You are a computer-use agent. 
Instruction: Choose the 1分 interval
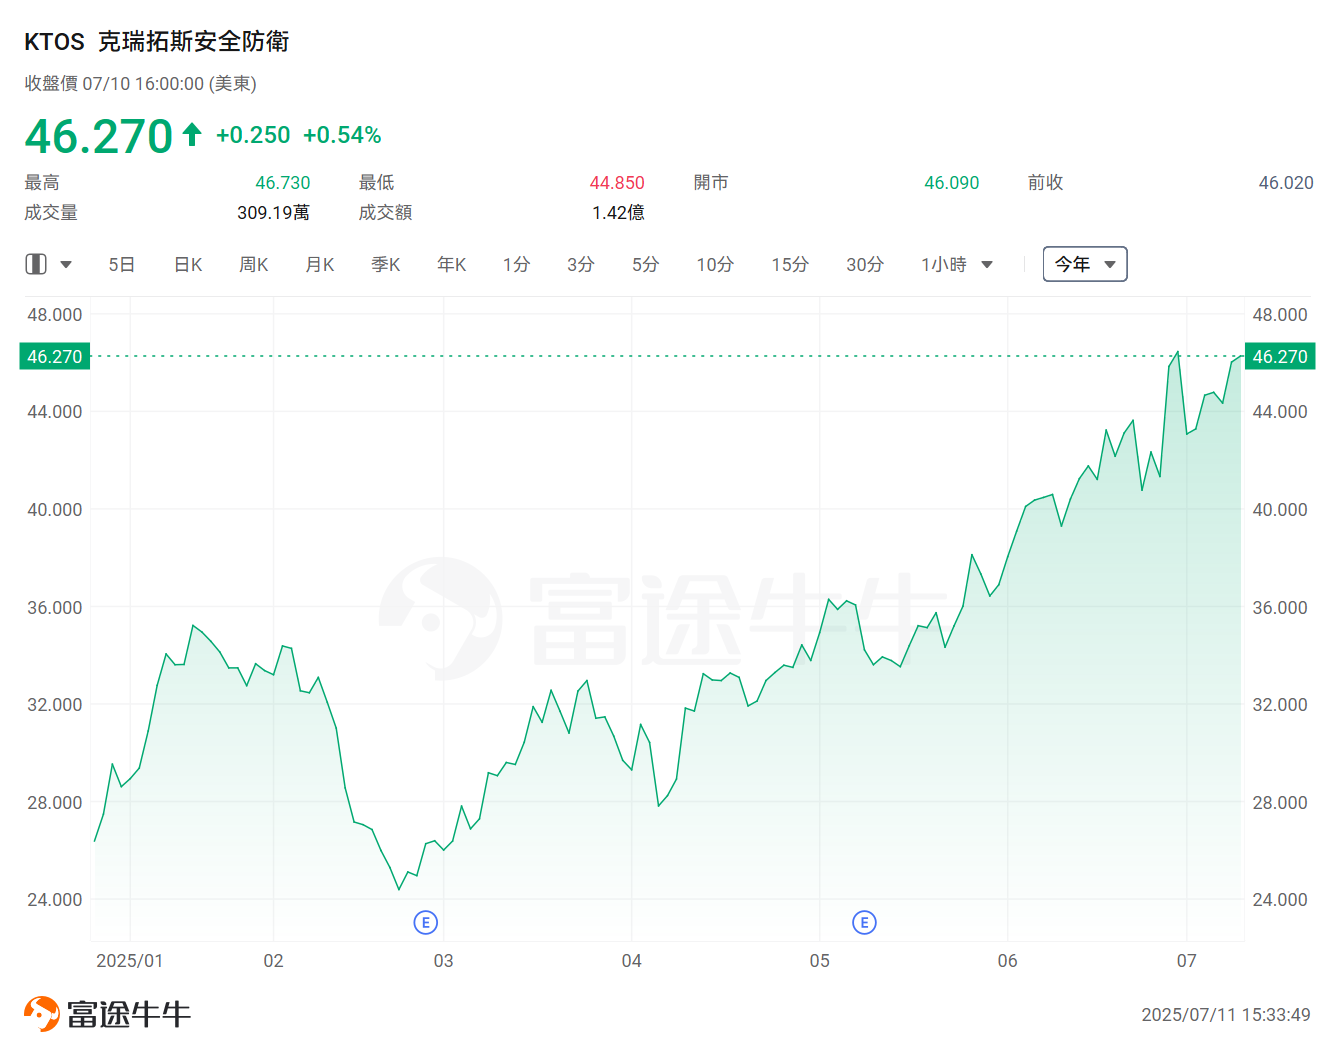click(516, 265)
